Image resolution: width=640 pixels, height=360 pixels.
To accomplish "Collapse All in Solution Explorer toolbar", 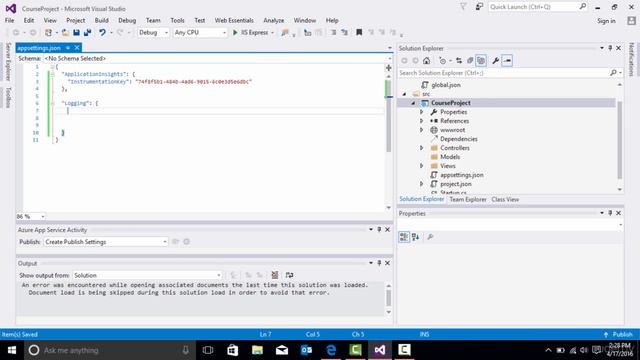I will pos(470,61).
